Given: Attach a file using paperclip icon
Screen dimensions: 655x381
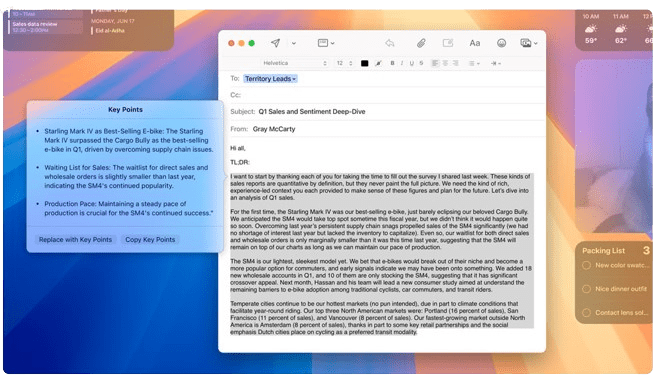Looking at the screenshot, I should [421, 43].
